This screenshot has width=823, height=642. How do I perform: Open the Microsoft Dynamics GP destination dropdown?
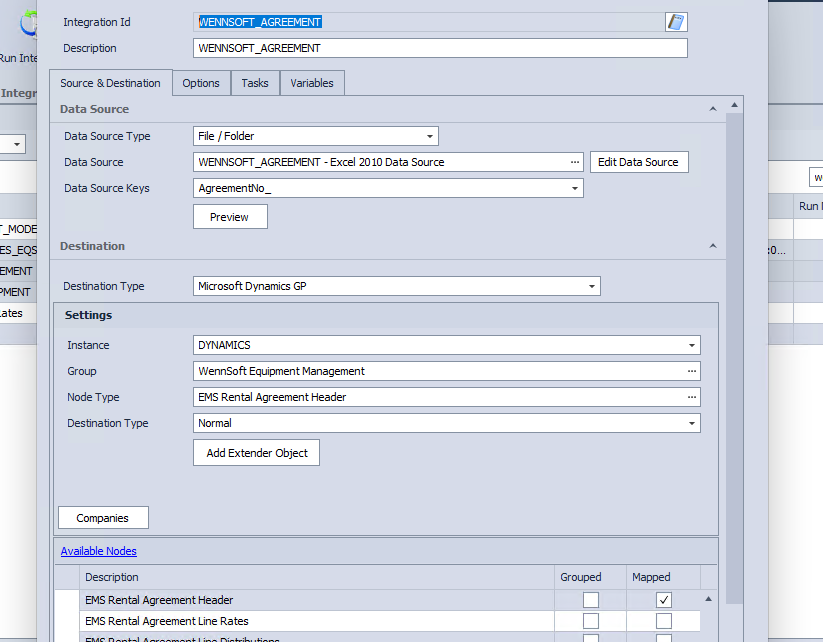point(592,287)
